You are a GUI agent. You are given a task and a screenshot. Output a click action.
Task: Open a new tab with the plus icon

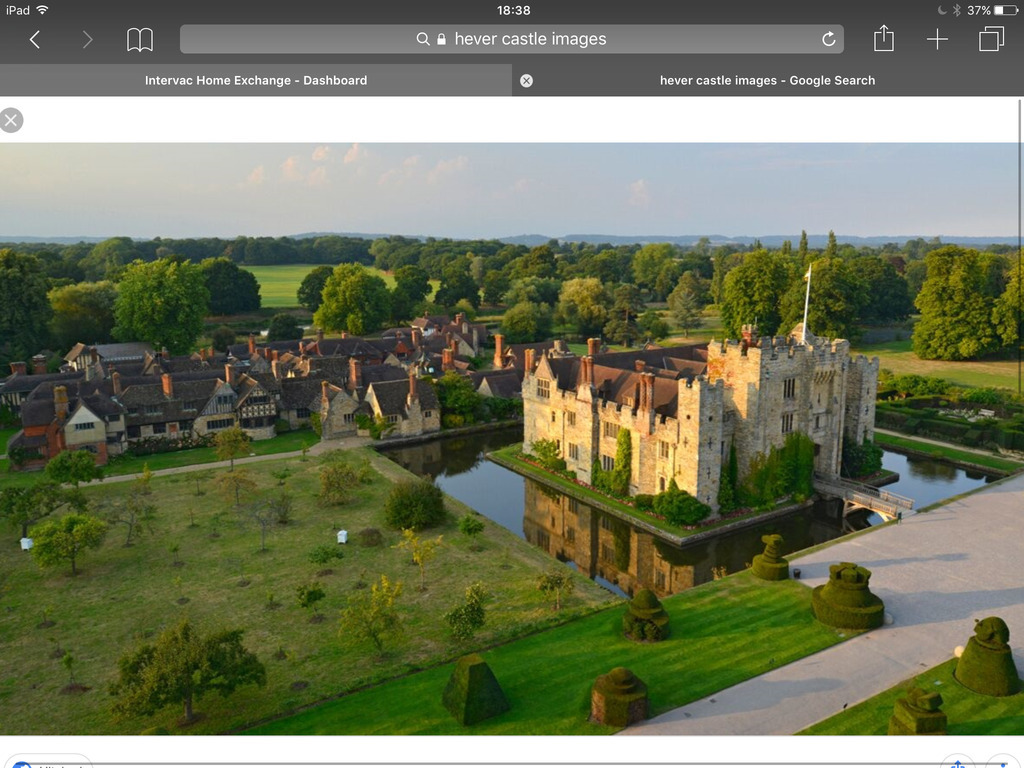[x=938, y=39]
